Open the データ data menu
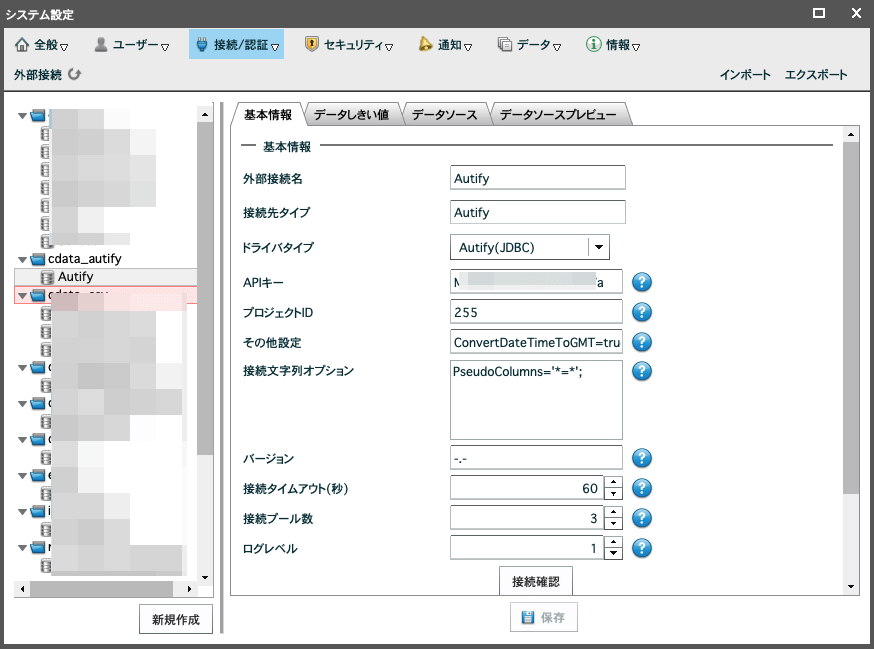Image resolution: width=874 pixels, height=649 pixels. point(529,45)
